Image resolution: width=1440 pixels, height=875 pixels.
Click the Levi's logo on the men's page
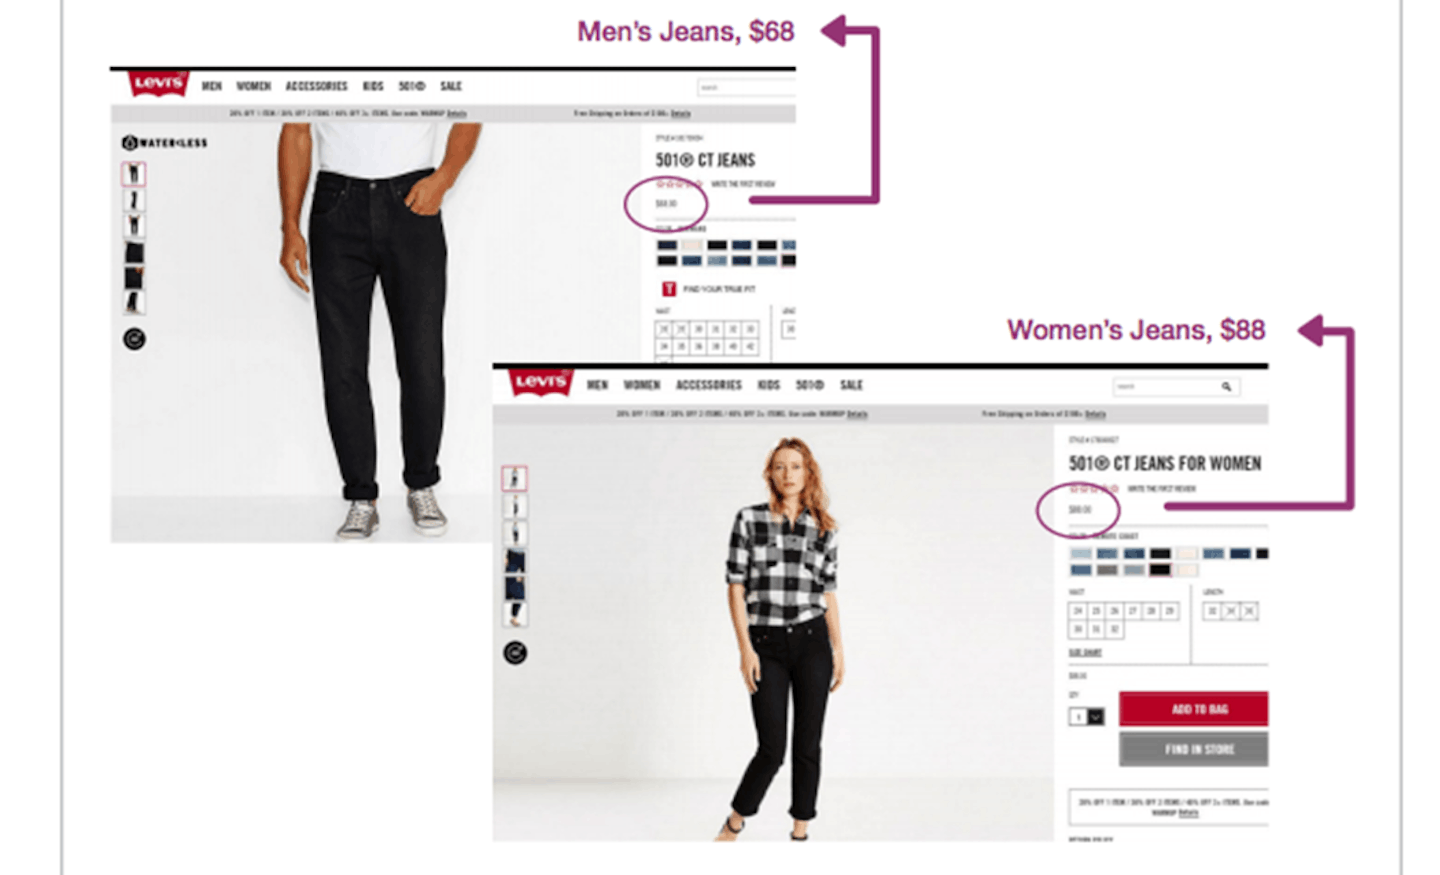pos(159,83)
